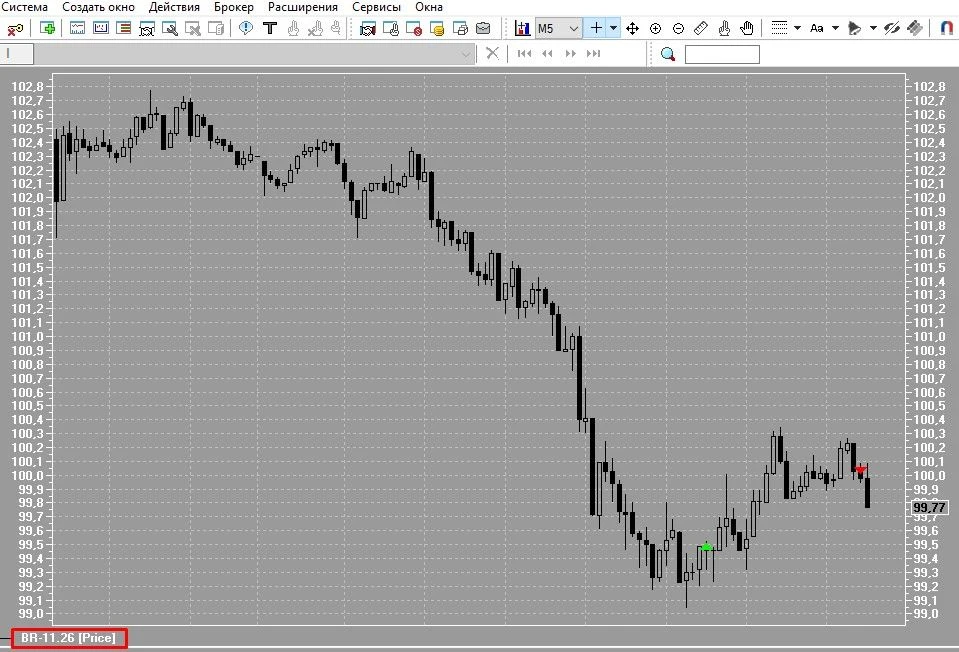Open the Действия menu
Viewport: 959px width, 652px height.
(x=174, y=7)
